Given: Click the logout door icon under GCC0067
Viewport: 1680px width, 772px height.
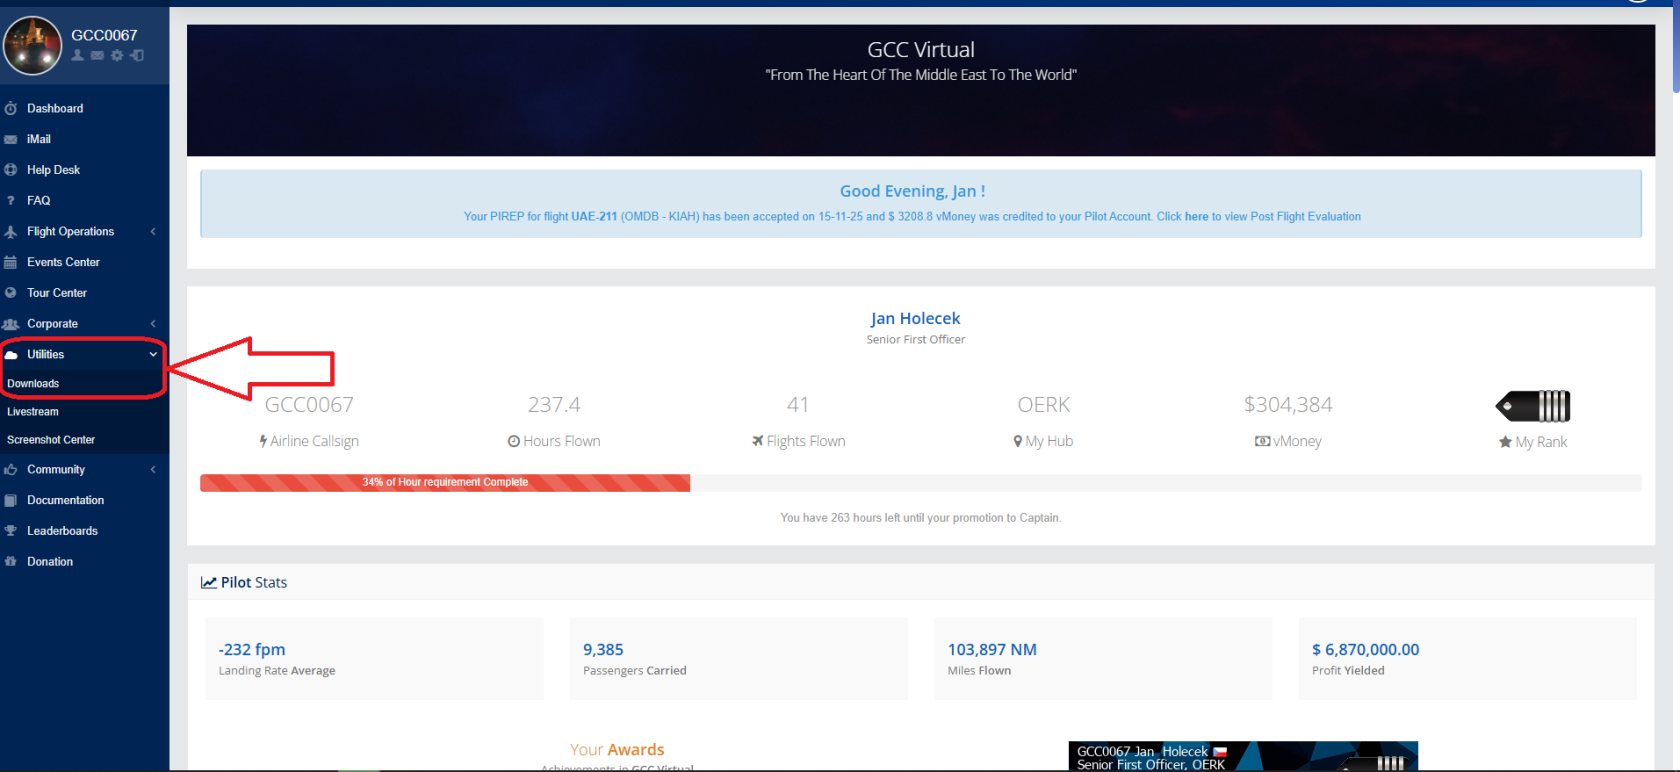Looking at the screenshot, I should coord(137,56).
